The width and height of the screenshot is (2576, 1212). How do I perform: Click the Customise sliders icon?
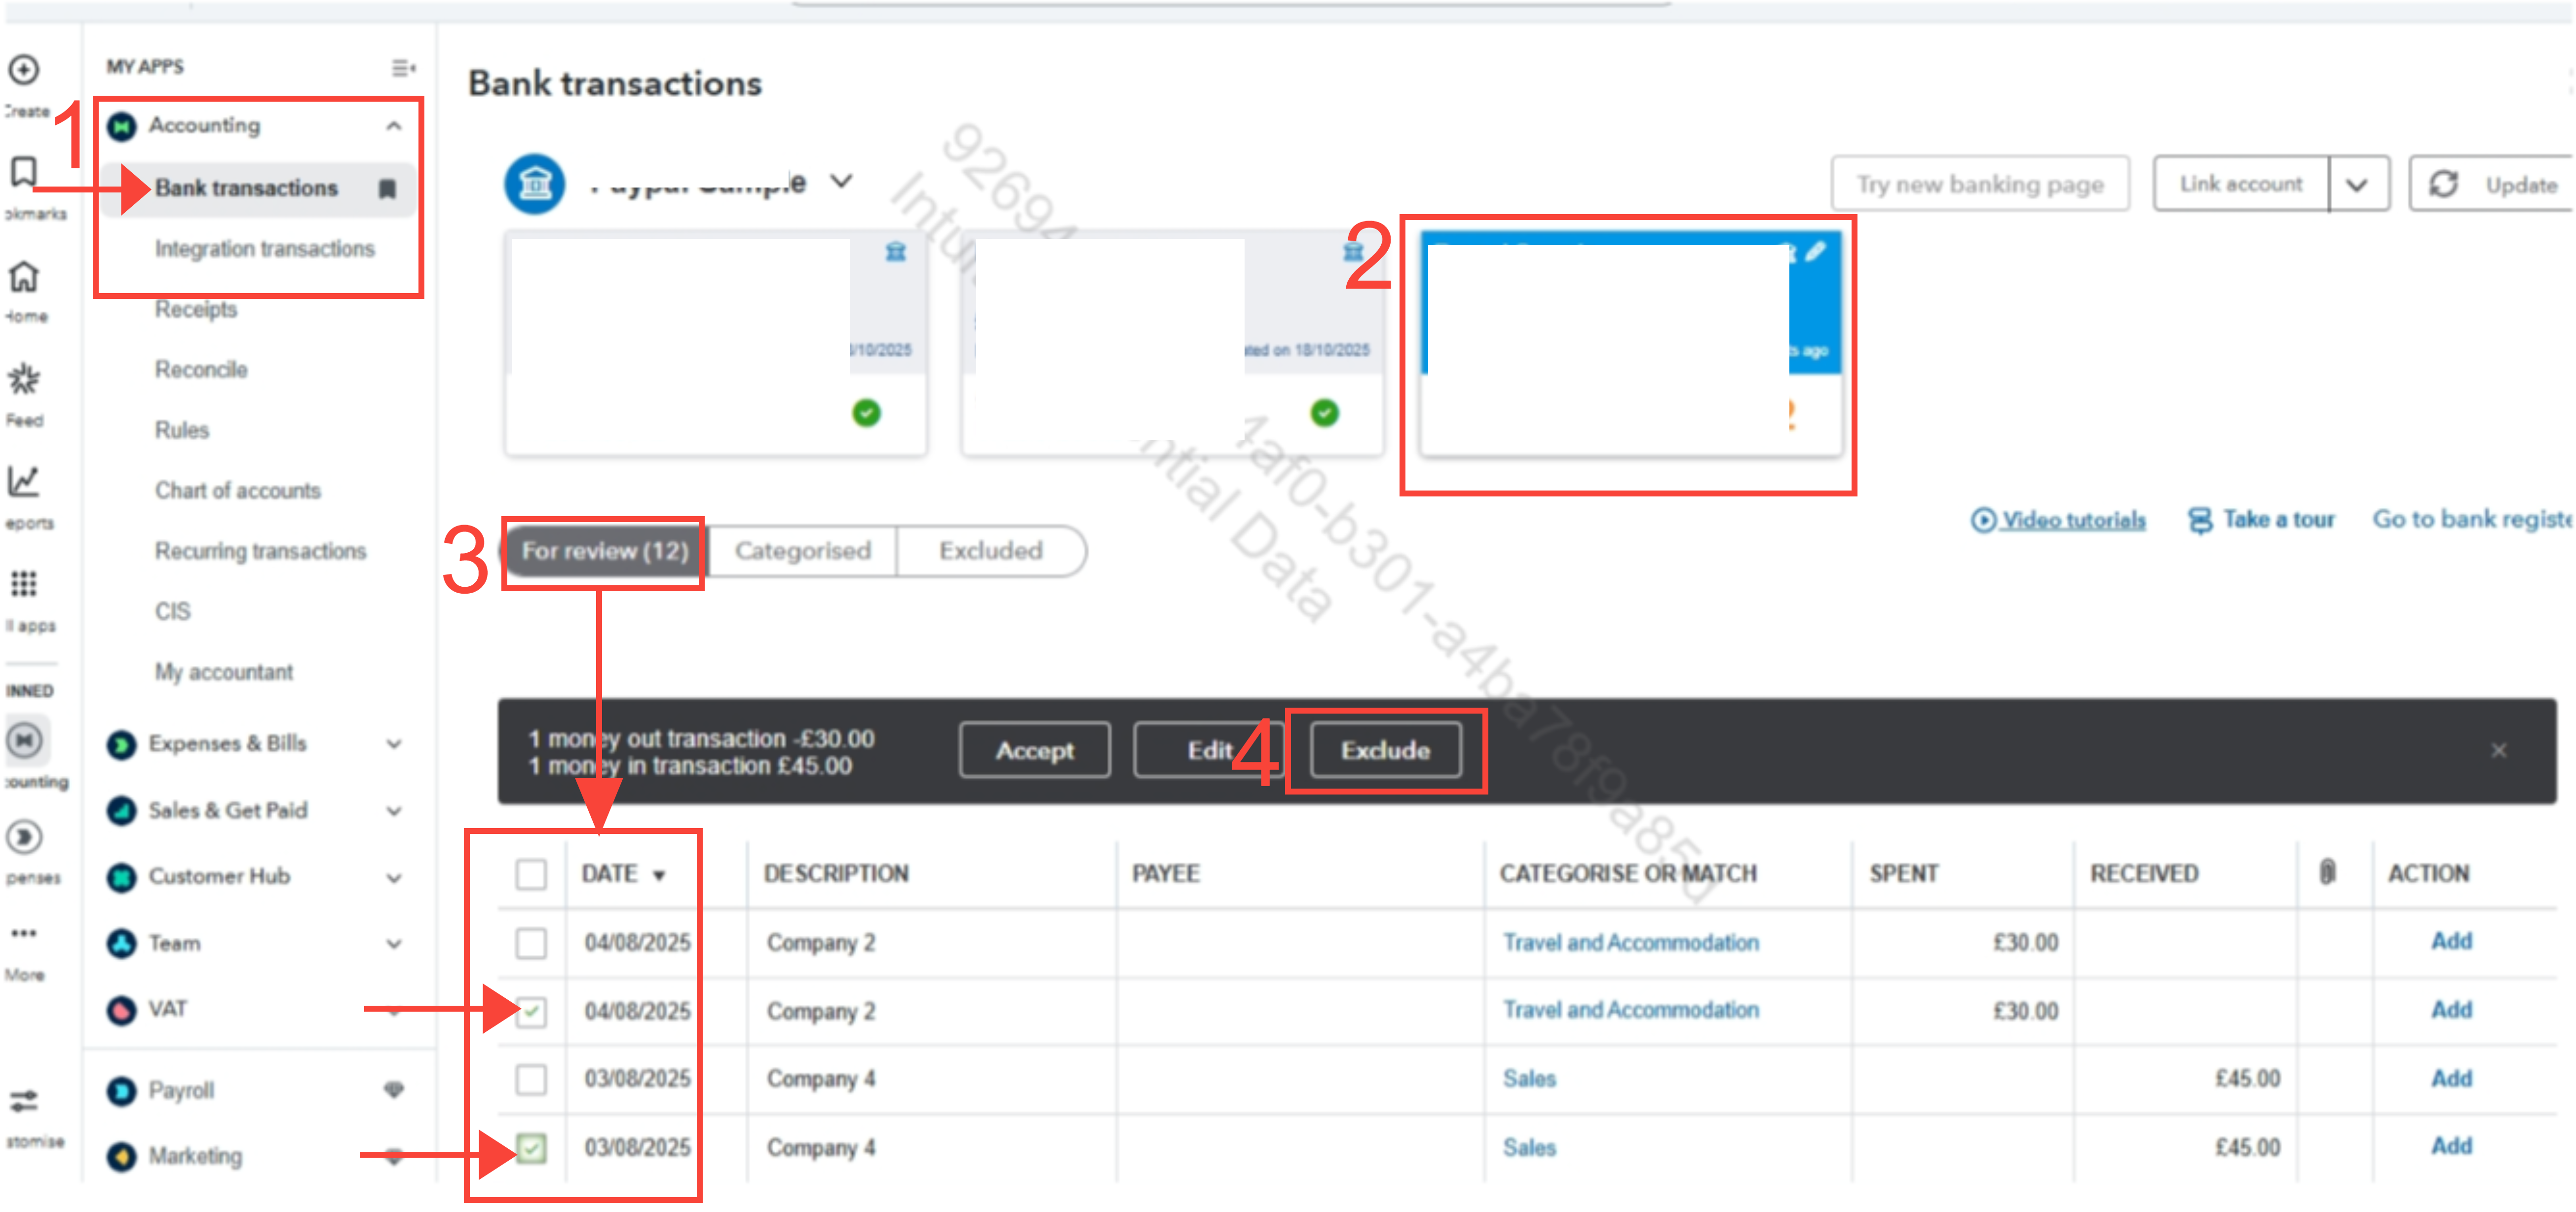click(x=24, y=1101)
